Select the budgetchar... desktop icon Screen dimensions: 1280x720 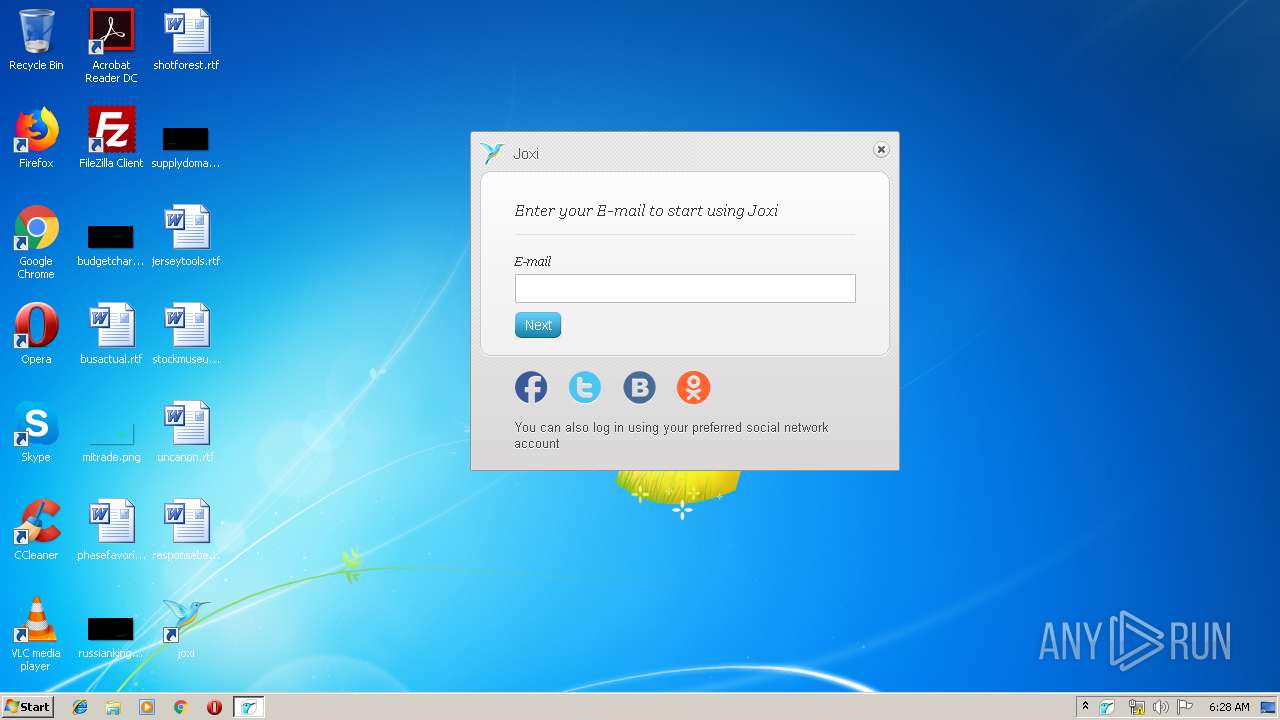111,246
